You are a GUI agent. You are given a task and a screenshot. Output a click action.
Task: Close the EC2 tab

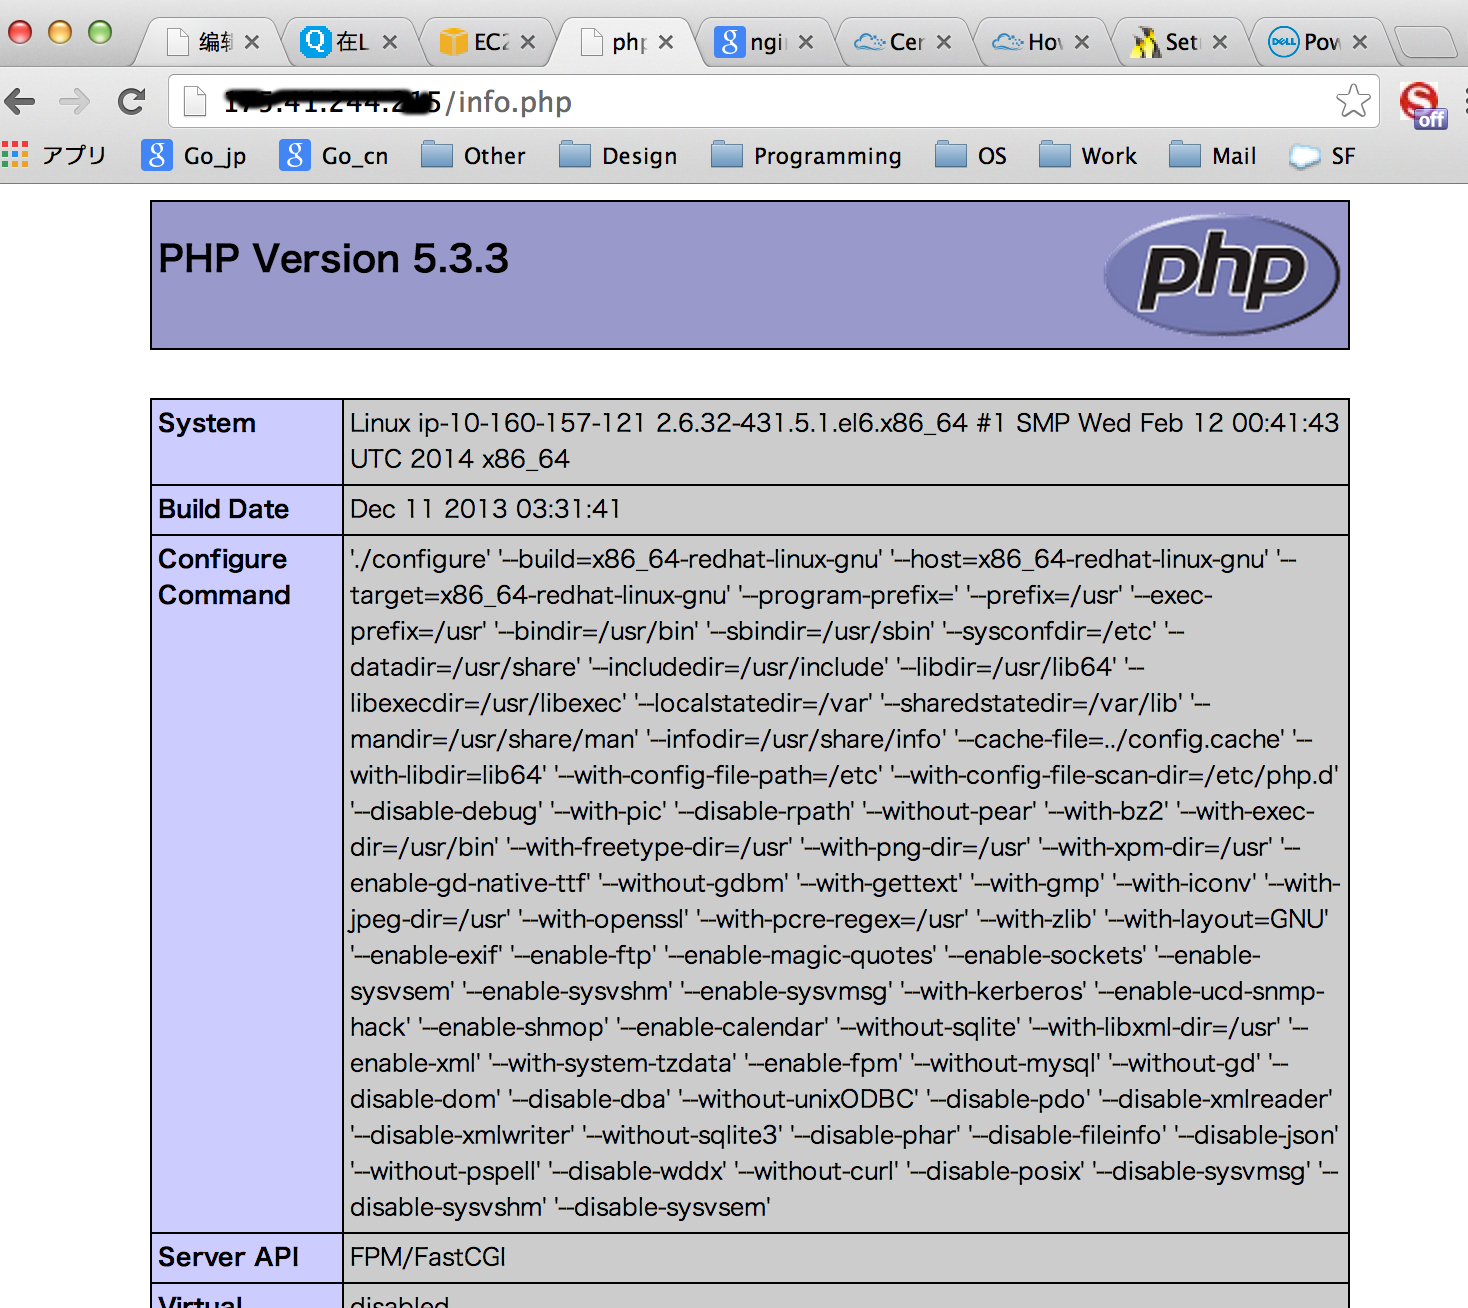tap(528, 42)
